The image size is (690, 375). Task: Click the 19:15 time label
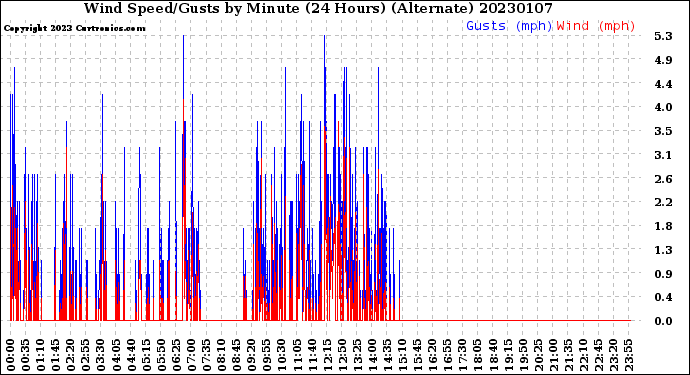pos(507,355)
